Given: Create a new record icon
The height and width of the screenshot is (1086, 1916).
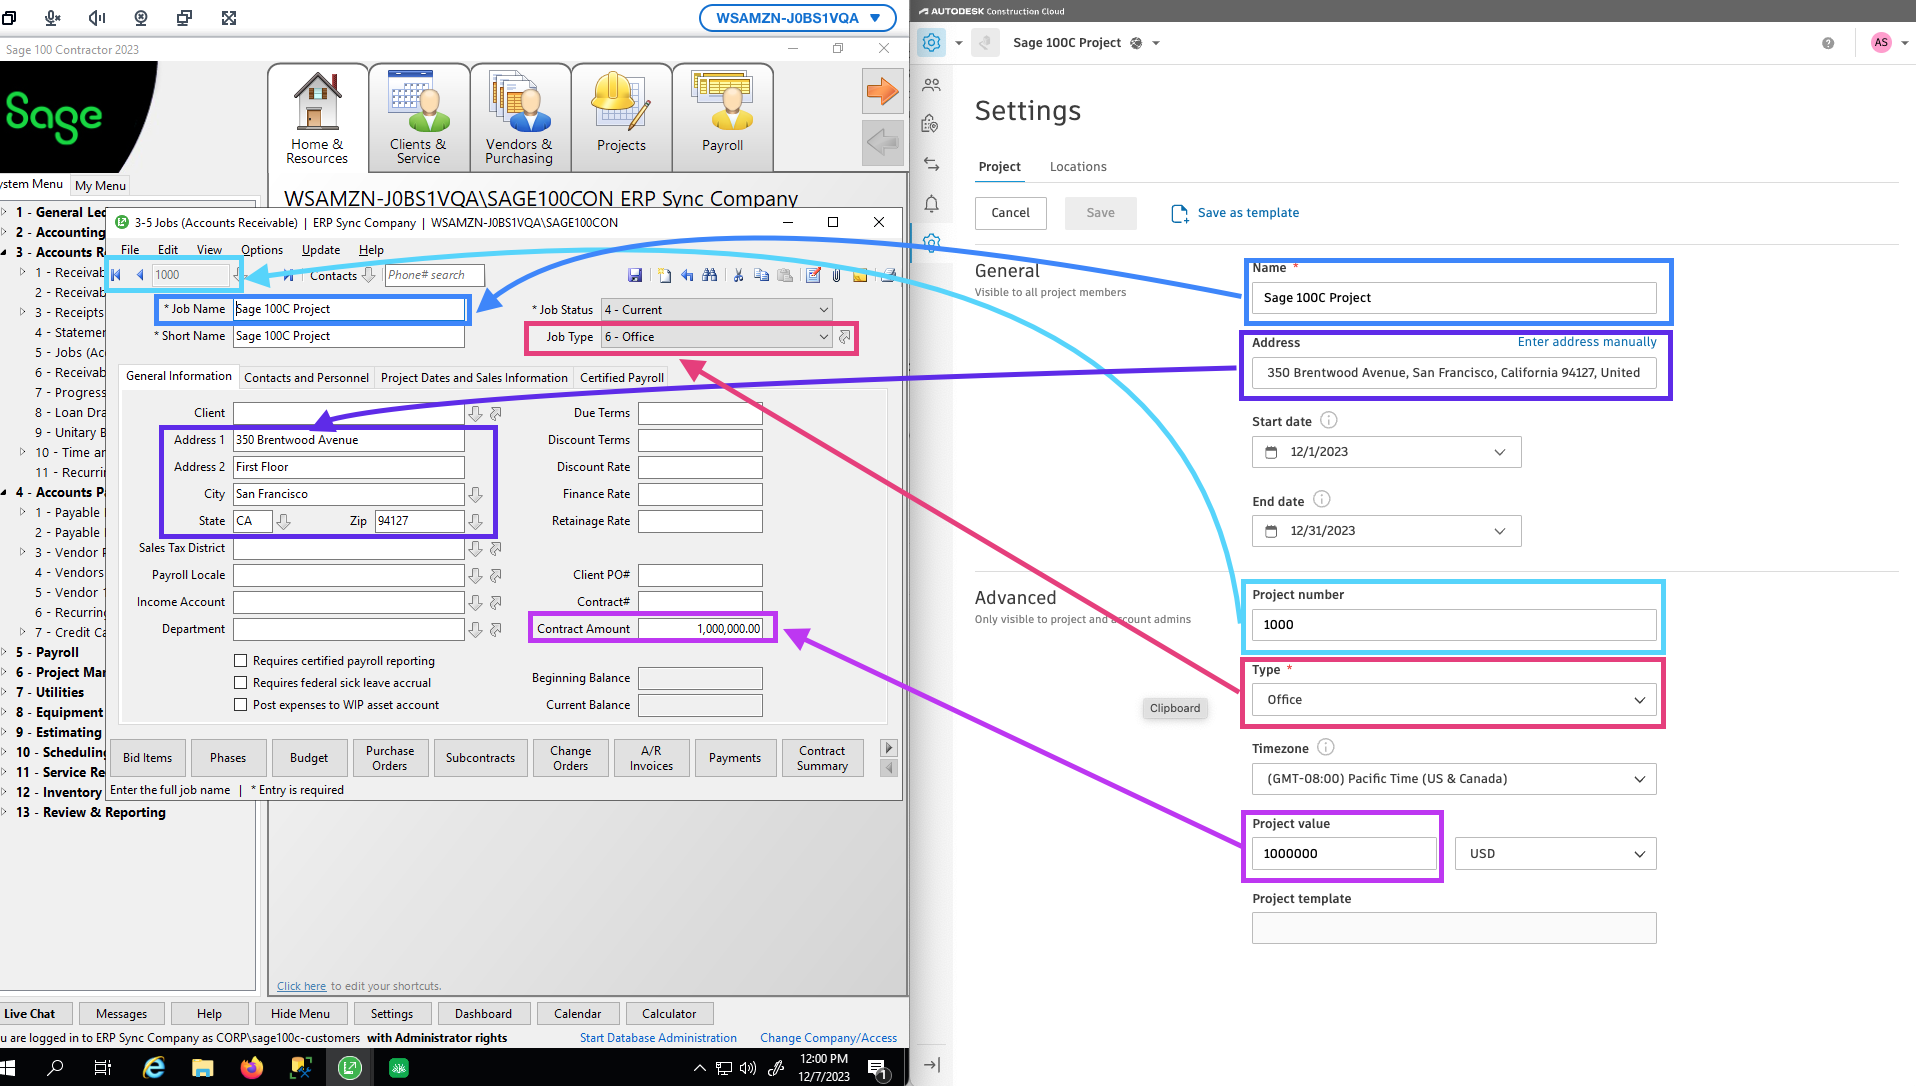Looking at the screenshot, I should 664,275.
